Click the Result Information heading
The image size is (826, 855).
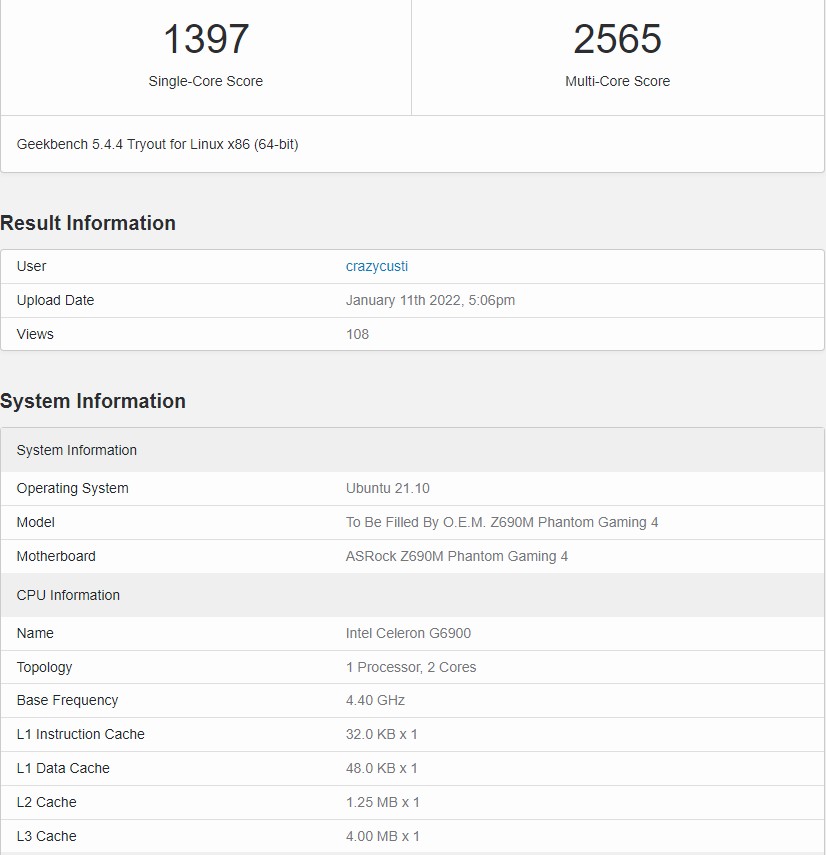pos(88,223)
